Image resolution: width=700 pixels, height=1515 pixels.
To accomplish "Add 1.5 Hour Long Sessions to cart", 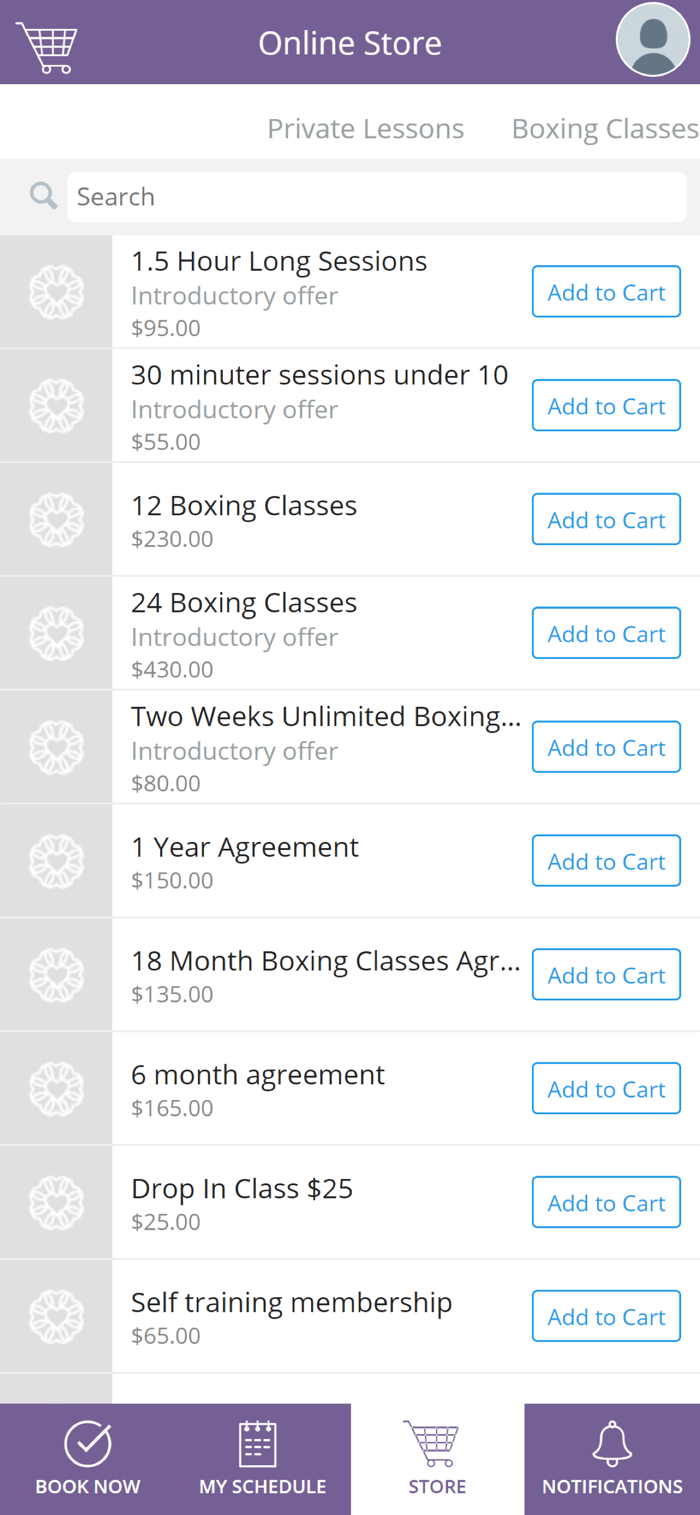I will tap(606, 292).
